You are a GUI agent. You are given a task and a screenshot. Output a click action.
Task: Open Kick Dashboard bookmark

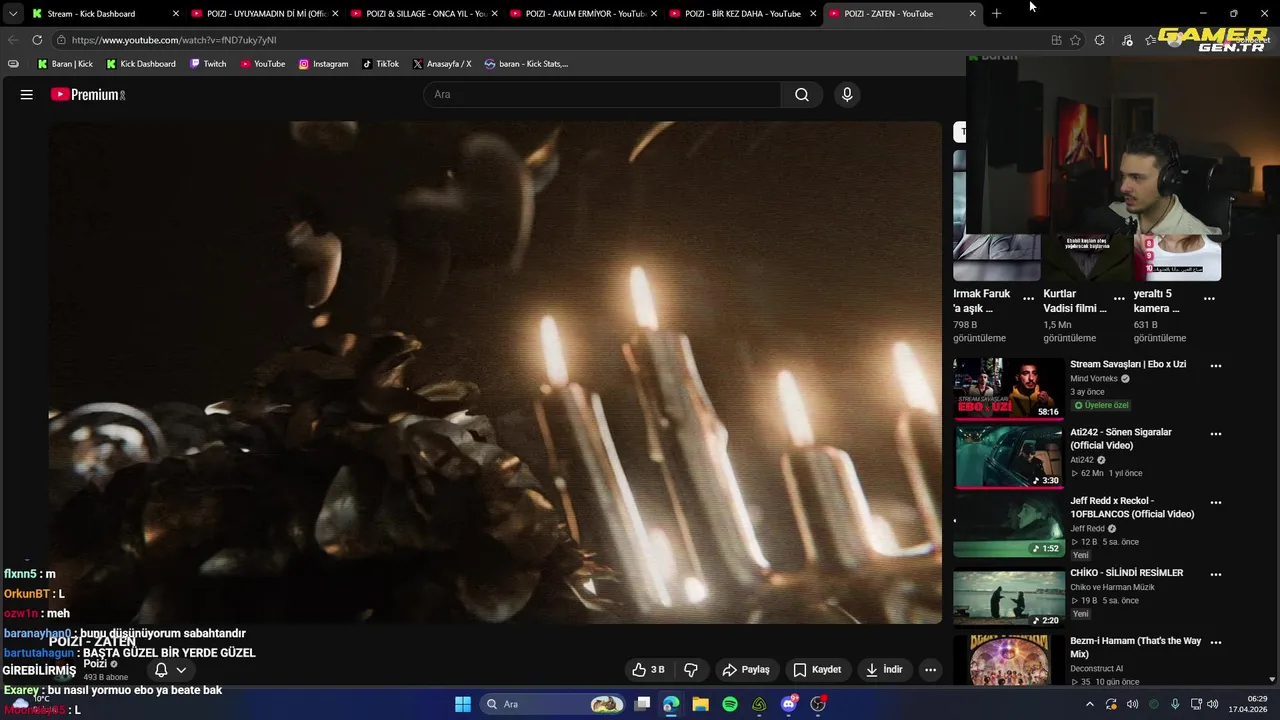tap(140, 64)
